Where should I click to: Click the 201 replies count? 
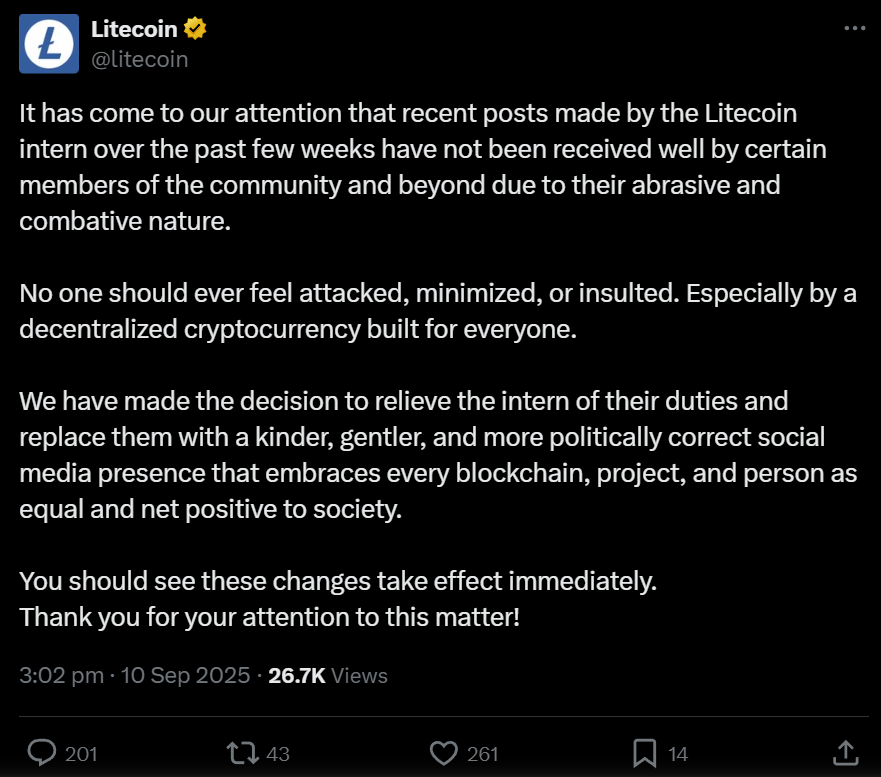81,754
